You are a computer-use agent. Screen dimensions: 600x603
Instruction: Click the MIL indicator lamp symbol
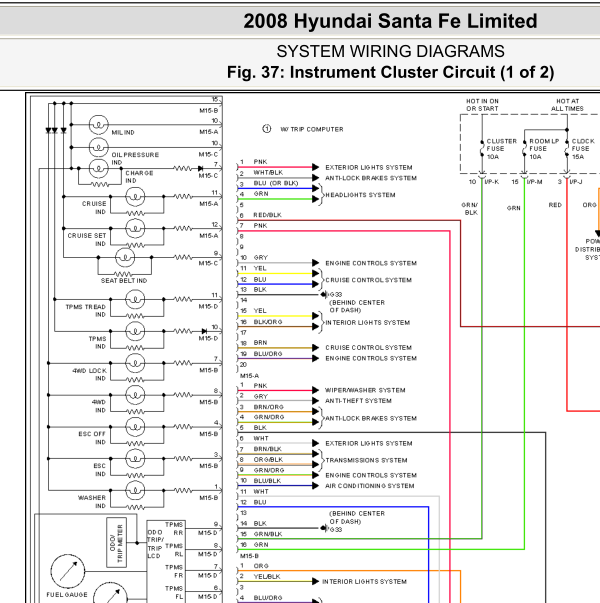[x=99, y=125]
